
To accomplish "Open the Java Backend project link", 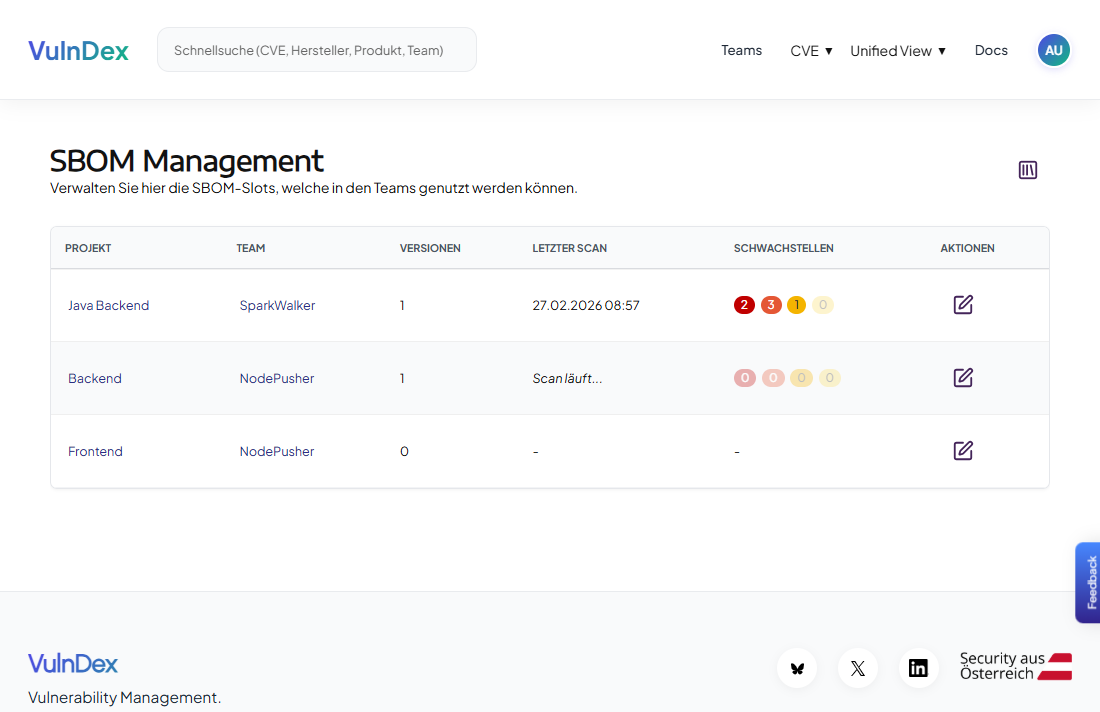I will click(x=108, y=306).
